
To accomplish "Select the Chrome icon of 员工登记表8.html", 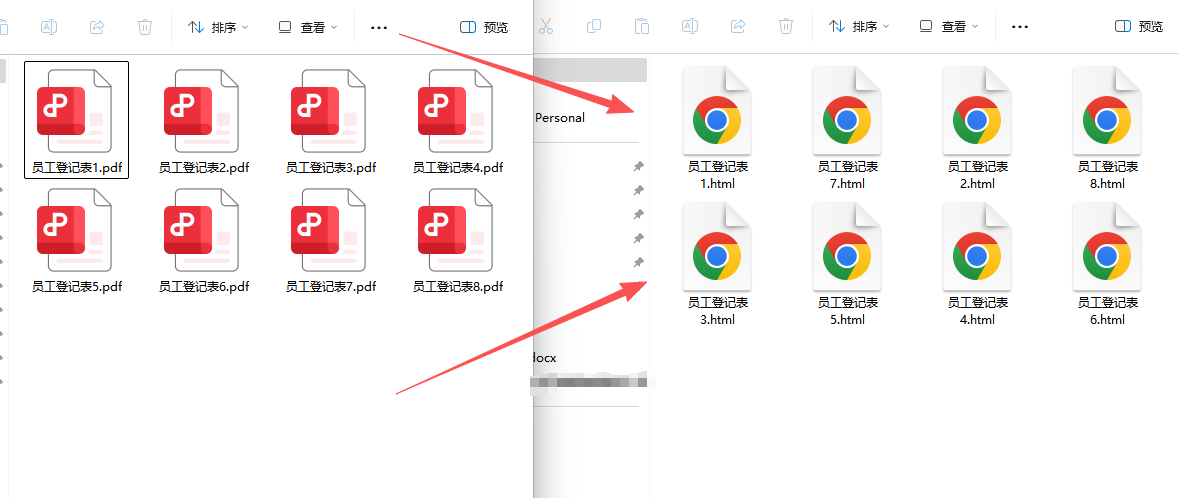I will tap(1107, 111).
